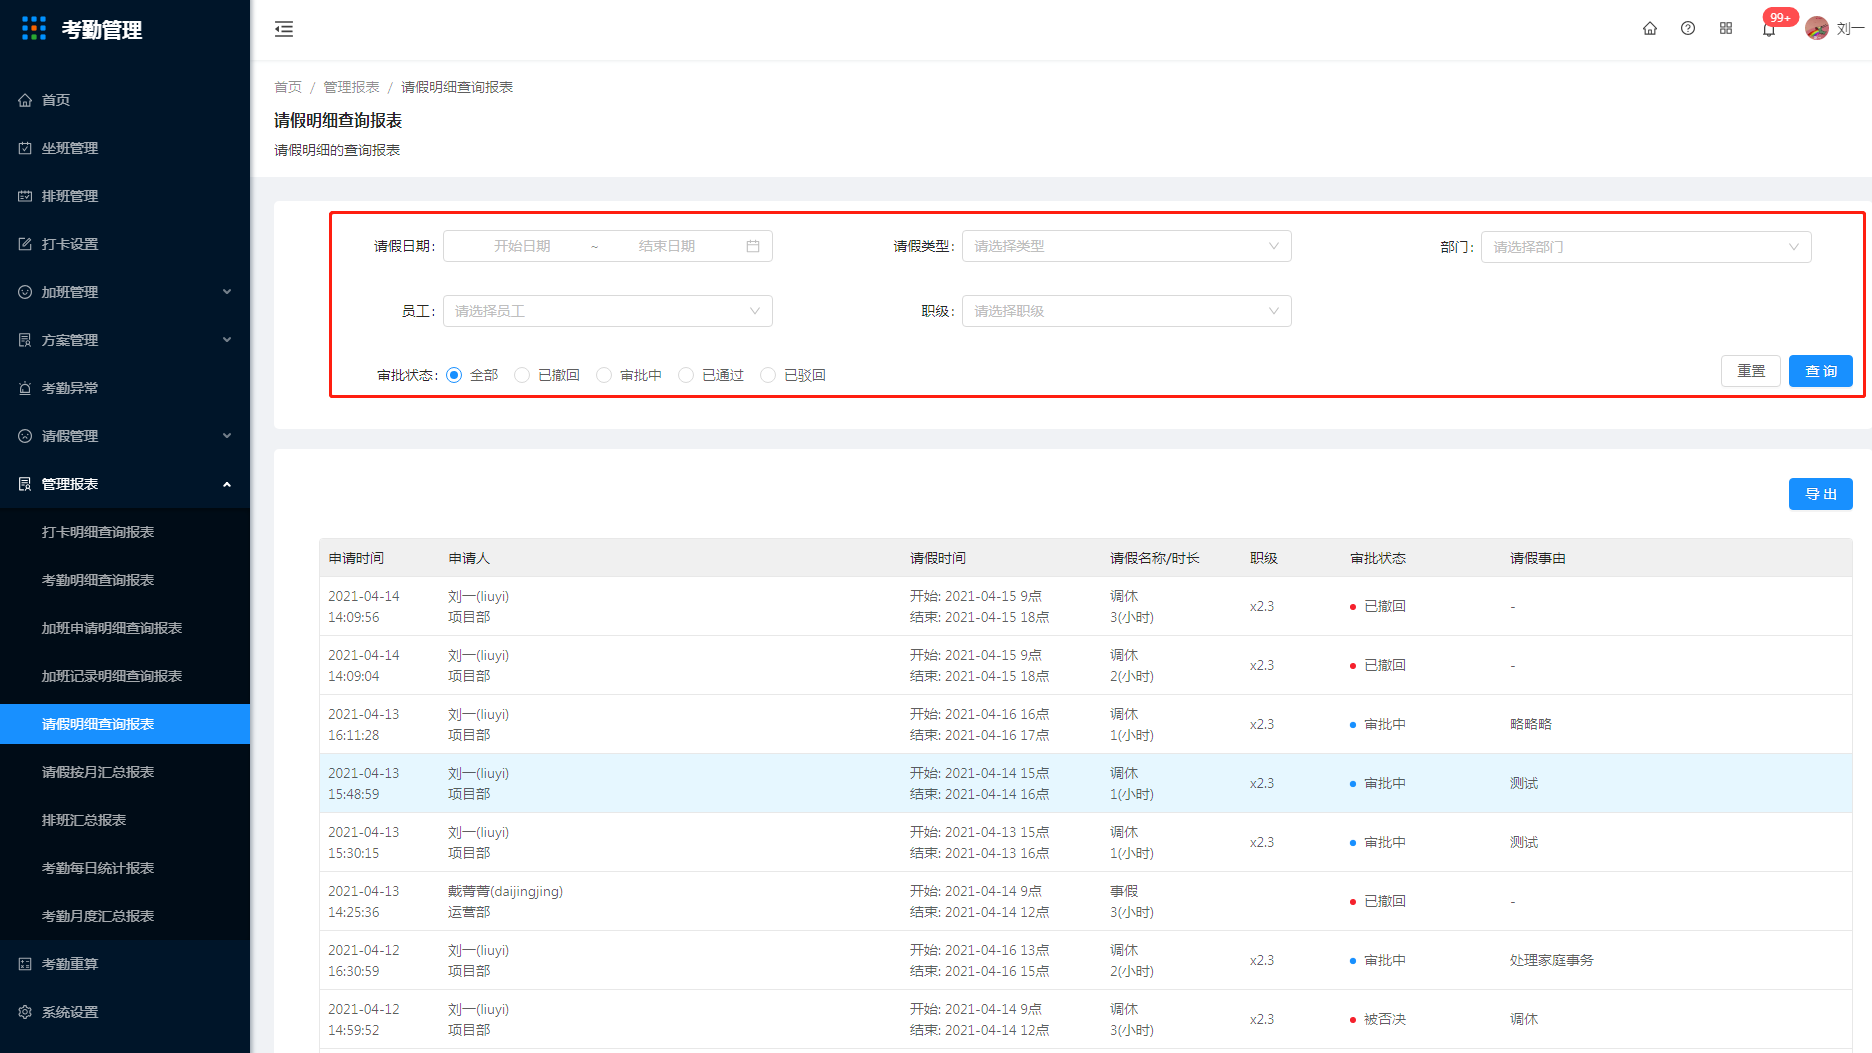Expand the 方案管理 submenu chevron

(x=227, y=340)
